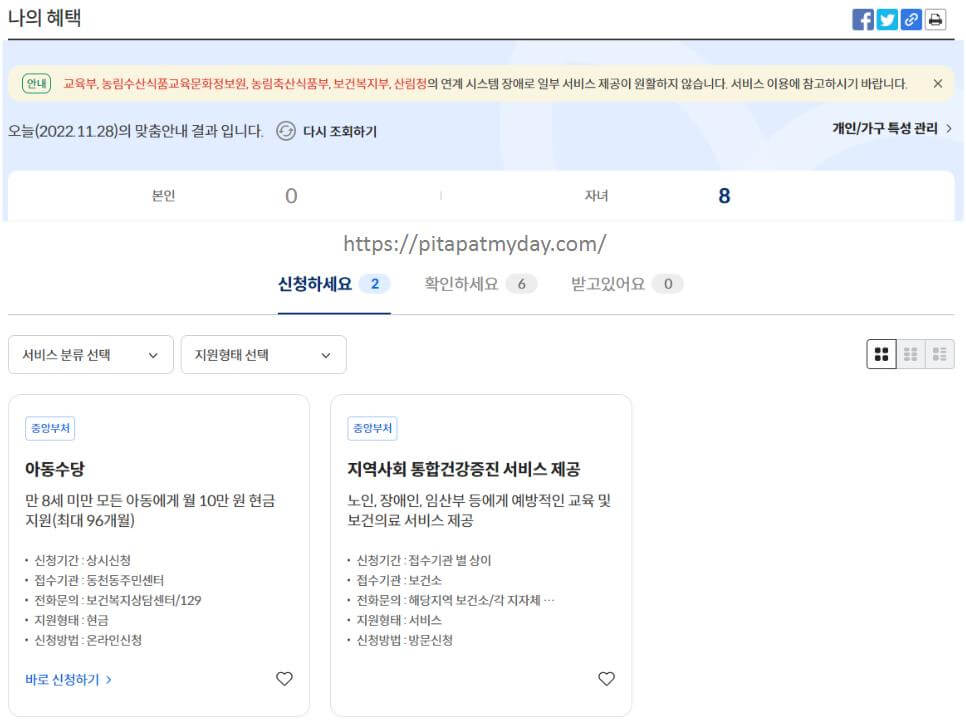Open the 지원형태 선택 dropdown

[263, 354]
